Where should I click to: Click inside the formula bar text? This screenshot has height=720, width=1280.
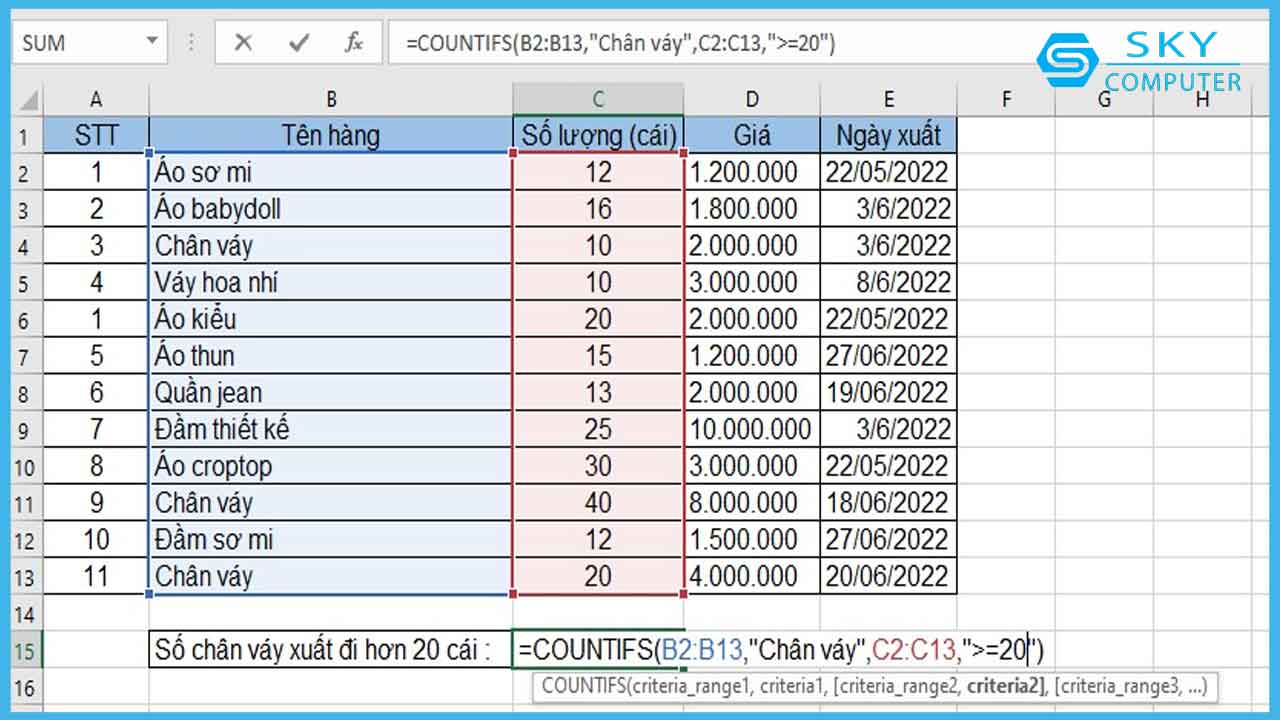tap(620, 43)
